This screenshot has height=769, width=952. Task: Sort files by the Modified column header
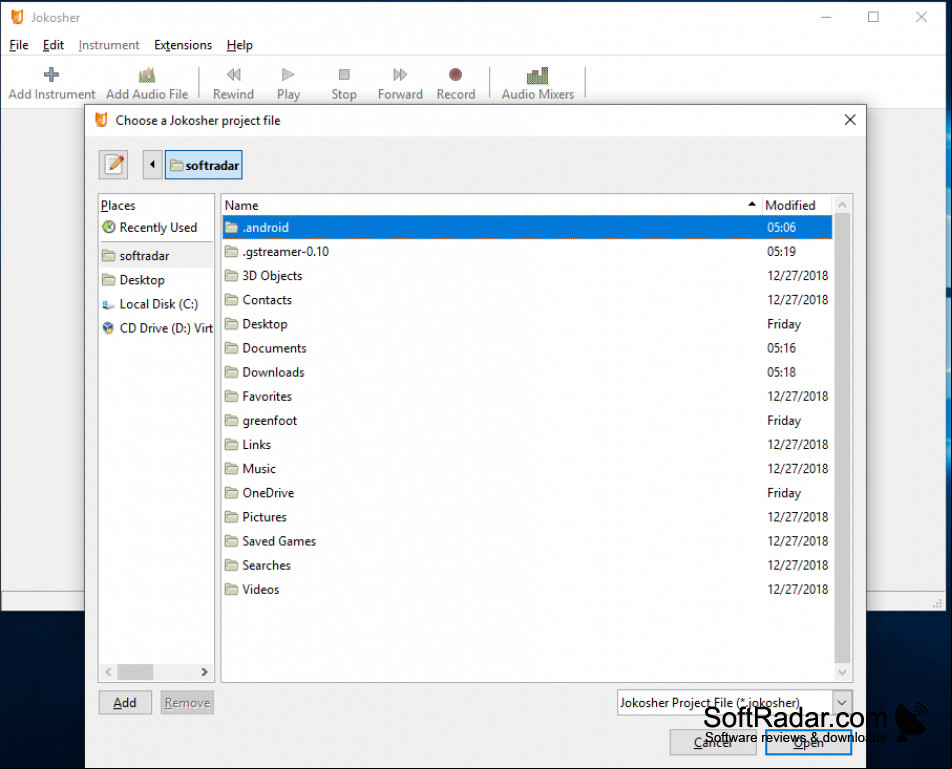pyautogui.click(x=797, y=205)
